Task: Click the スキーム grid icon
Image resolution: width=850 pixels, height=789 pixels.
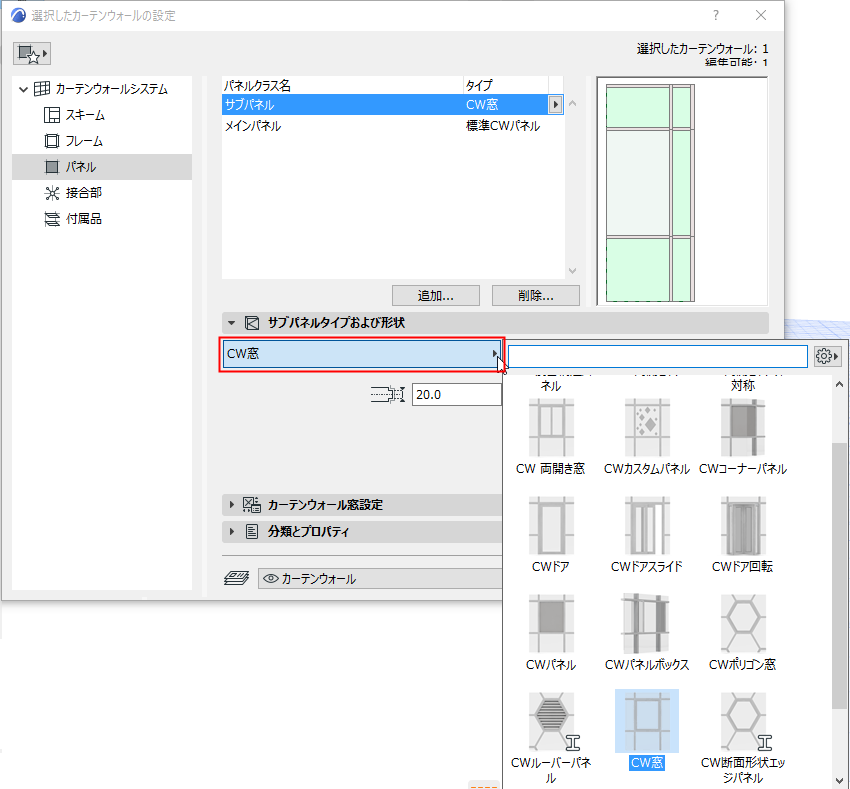Action: pos(52,115)
